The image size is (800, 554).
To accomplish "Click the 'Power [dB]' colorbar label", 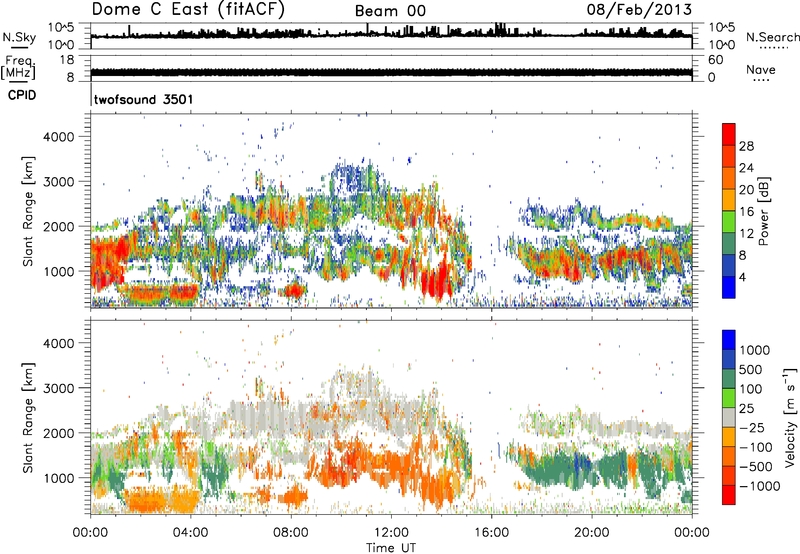I will (x=763, y=211).
